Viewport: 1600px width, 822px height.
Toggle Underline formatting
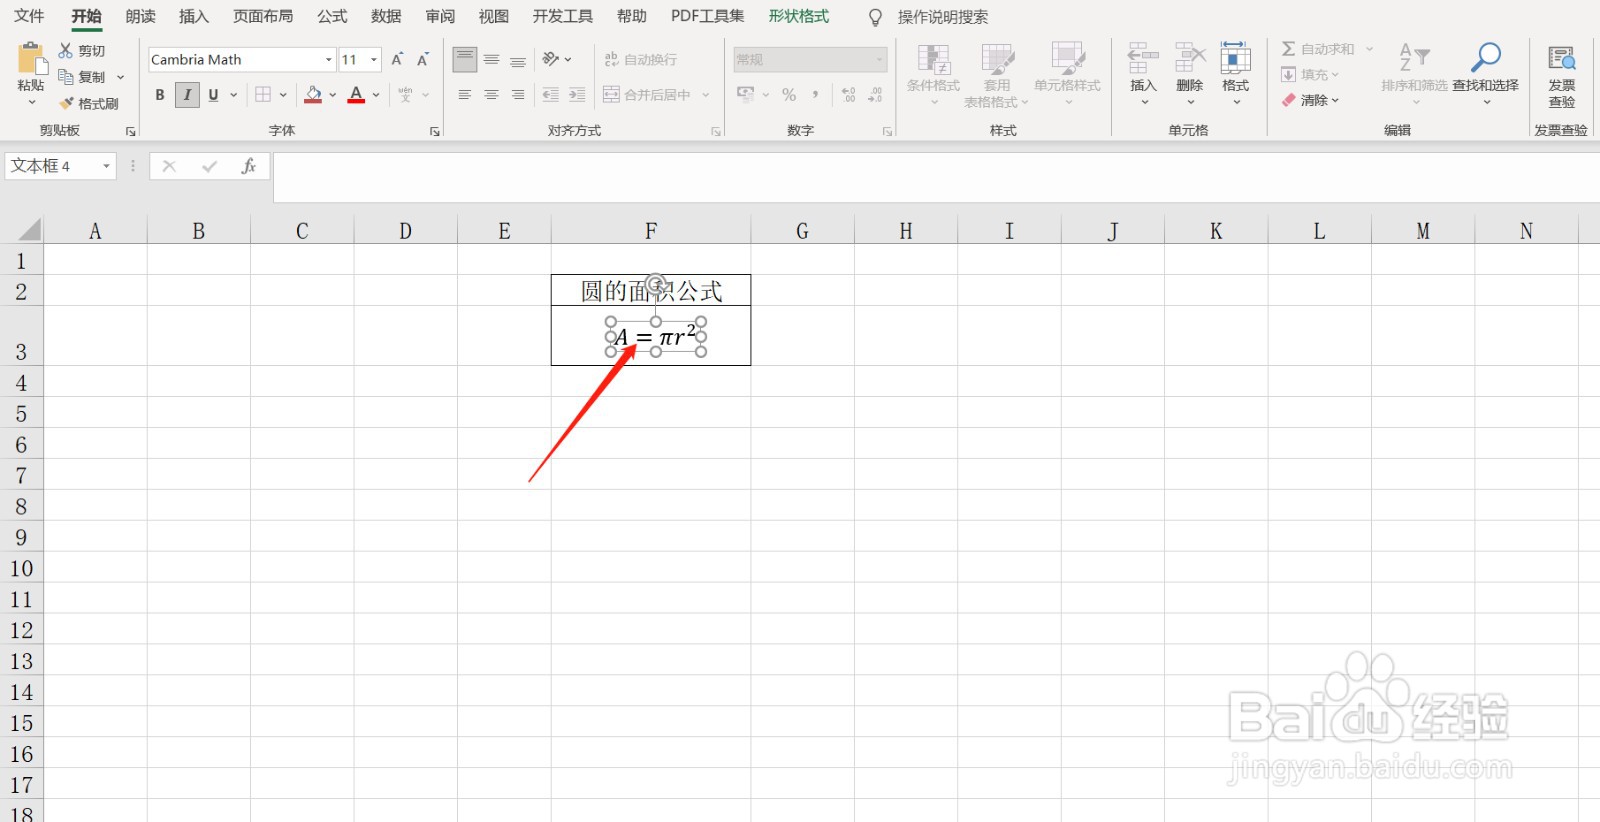[x=213, y=95]
